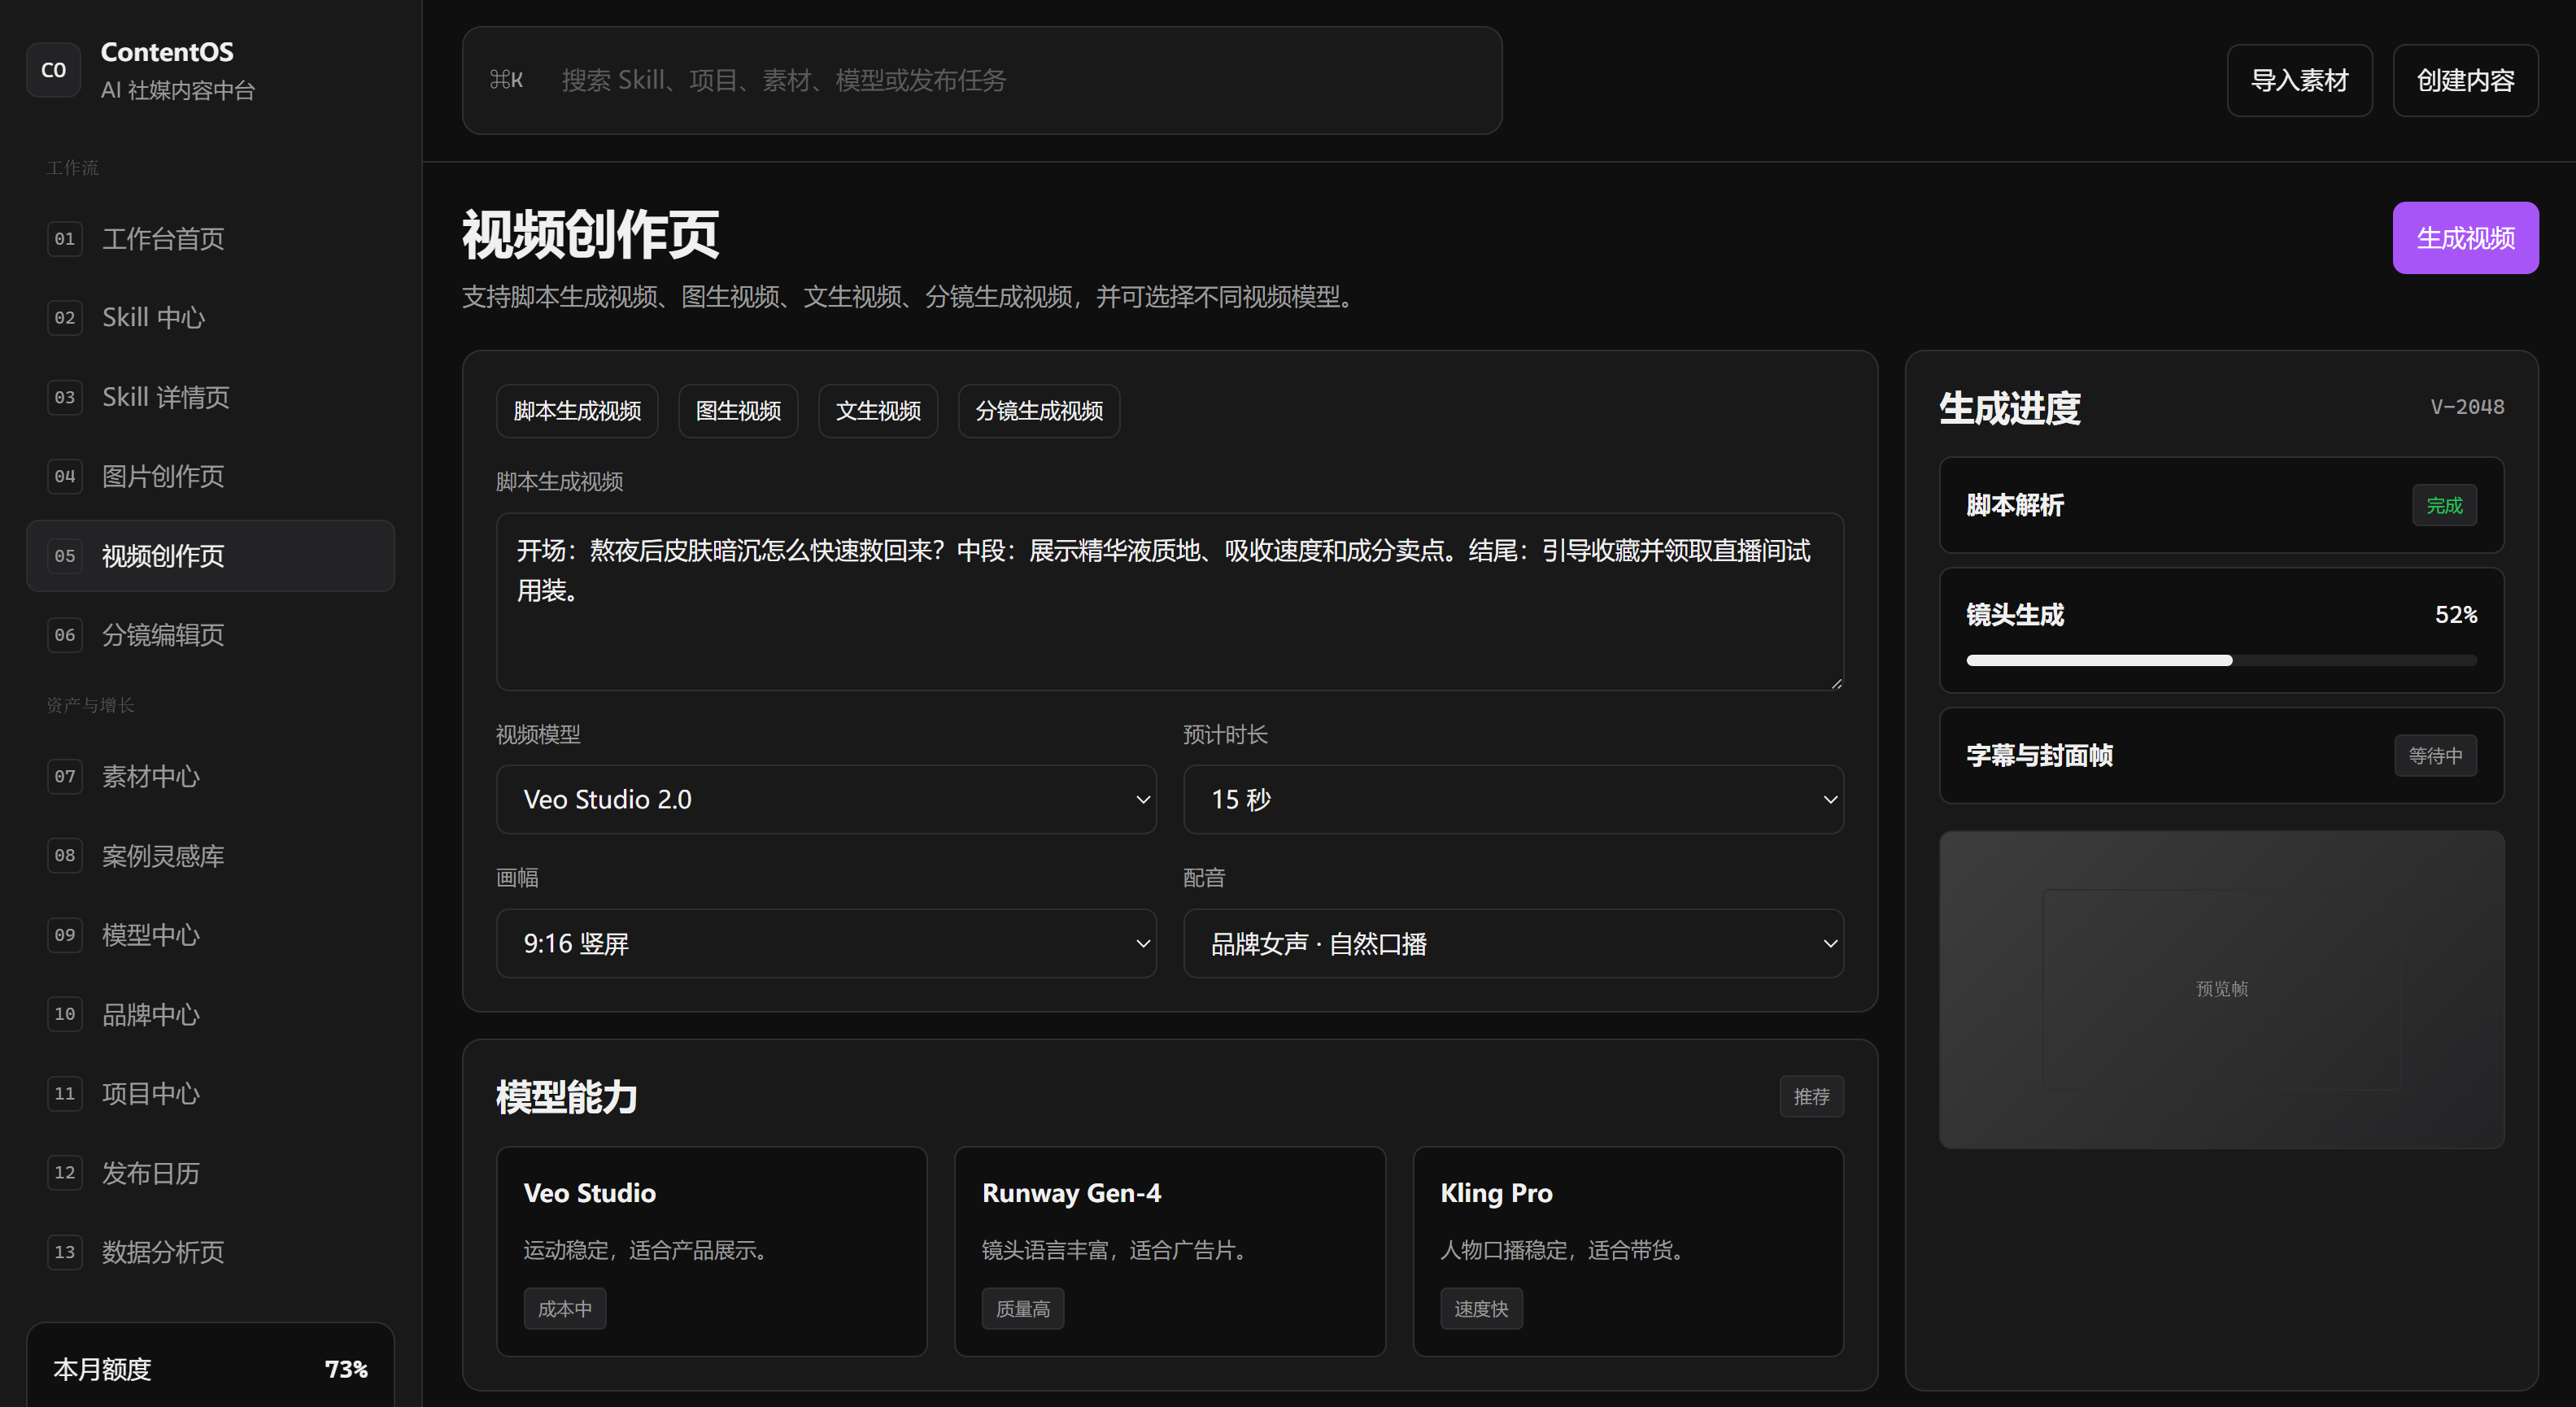Click the 镜头生成 progress bar
The height and width of the screenshot is (1407, 2576).
(x=2221, y=660)
